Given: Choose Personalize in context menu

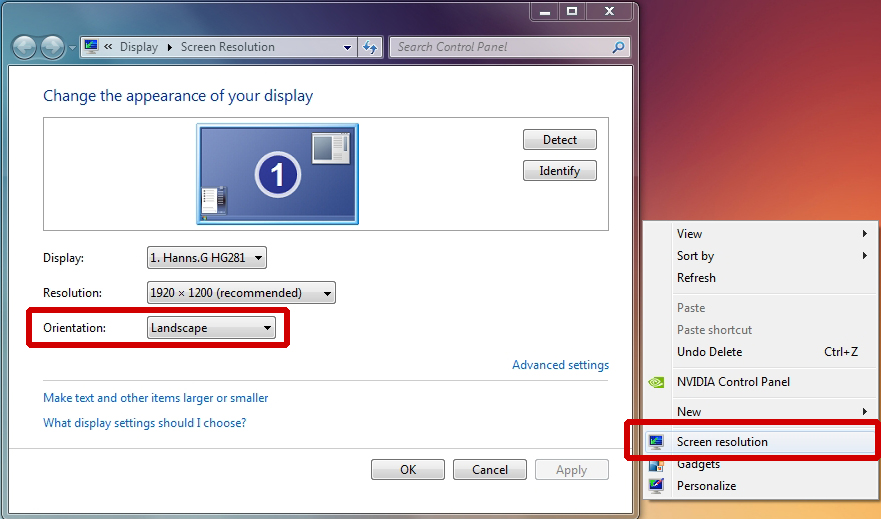Looking at the screenshot, I should 761,486.
